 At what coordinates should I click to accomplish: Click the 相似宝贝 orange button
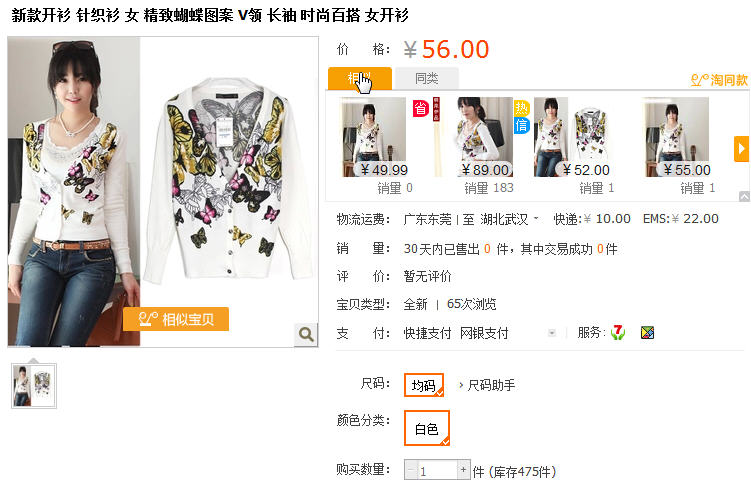[176, 319]
